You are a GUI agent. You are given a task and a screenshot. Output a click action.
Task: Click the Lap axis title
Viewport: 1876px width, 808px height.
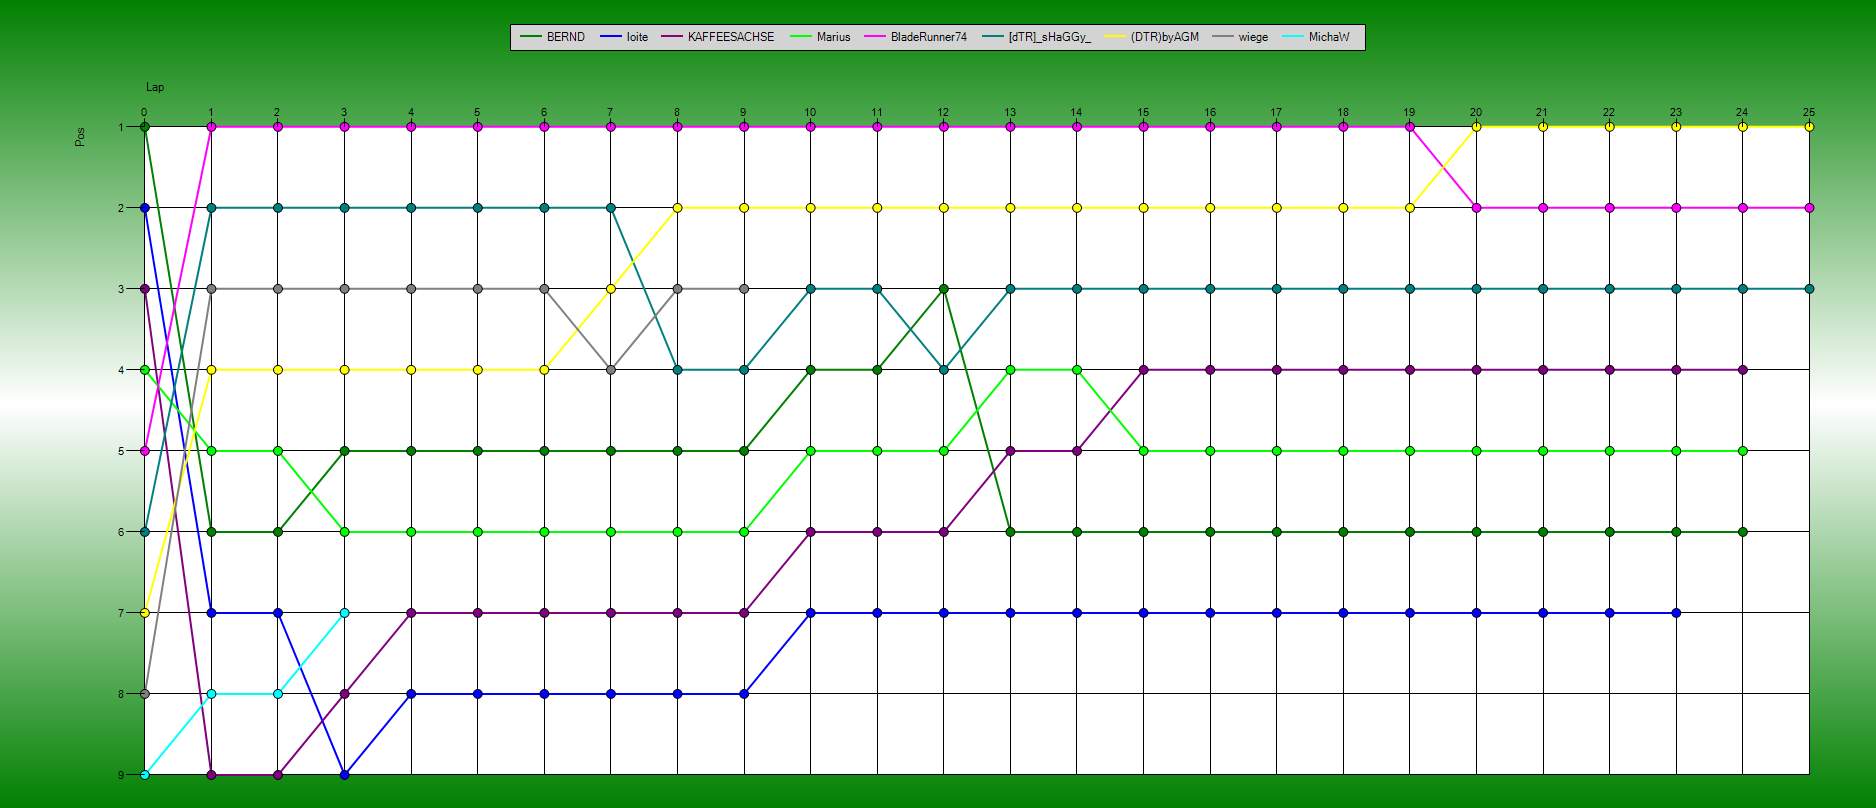click(155, 87)
